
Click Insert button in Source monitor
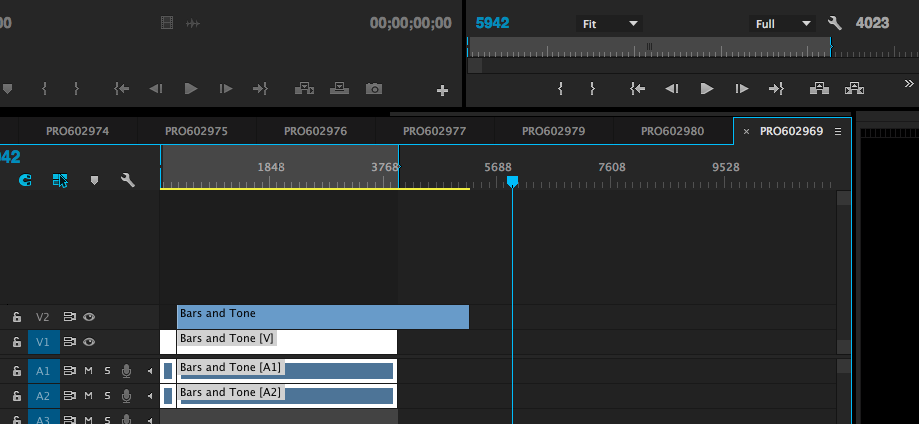304,89
